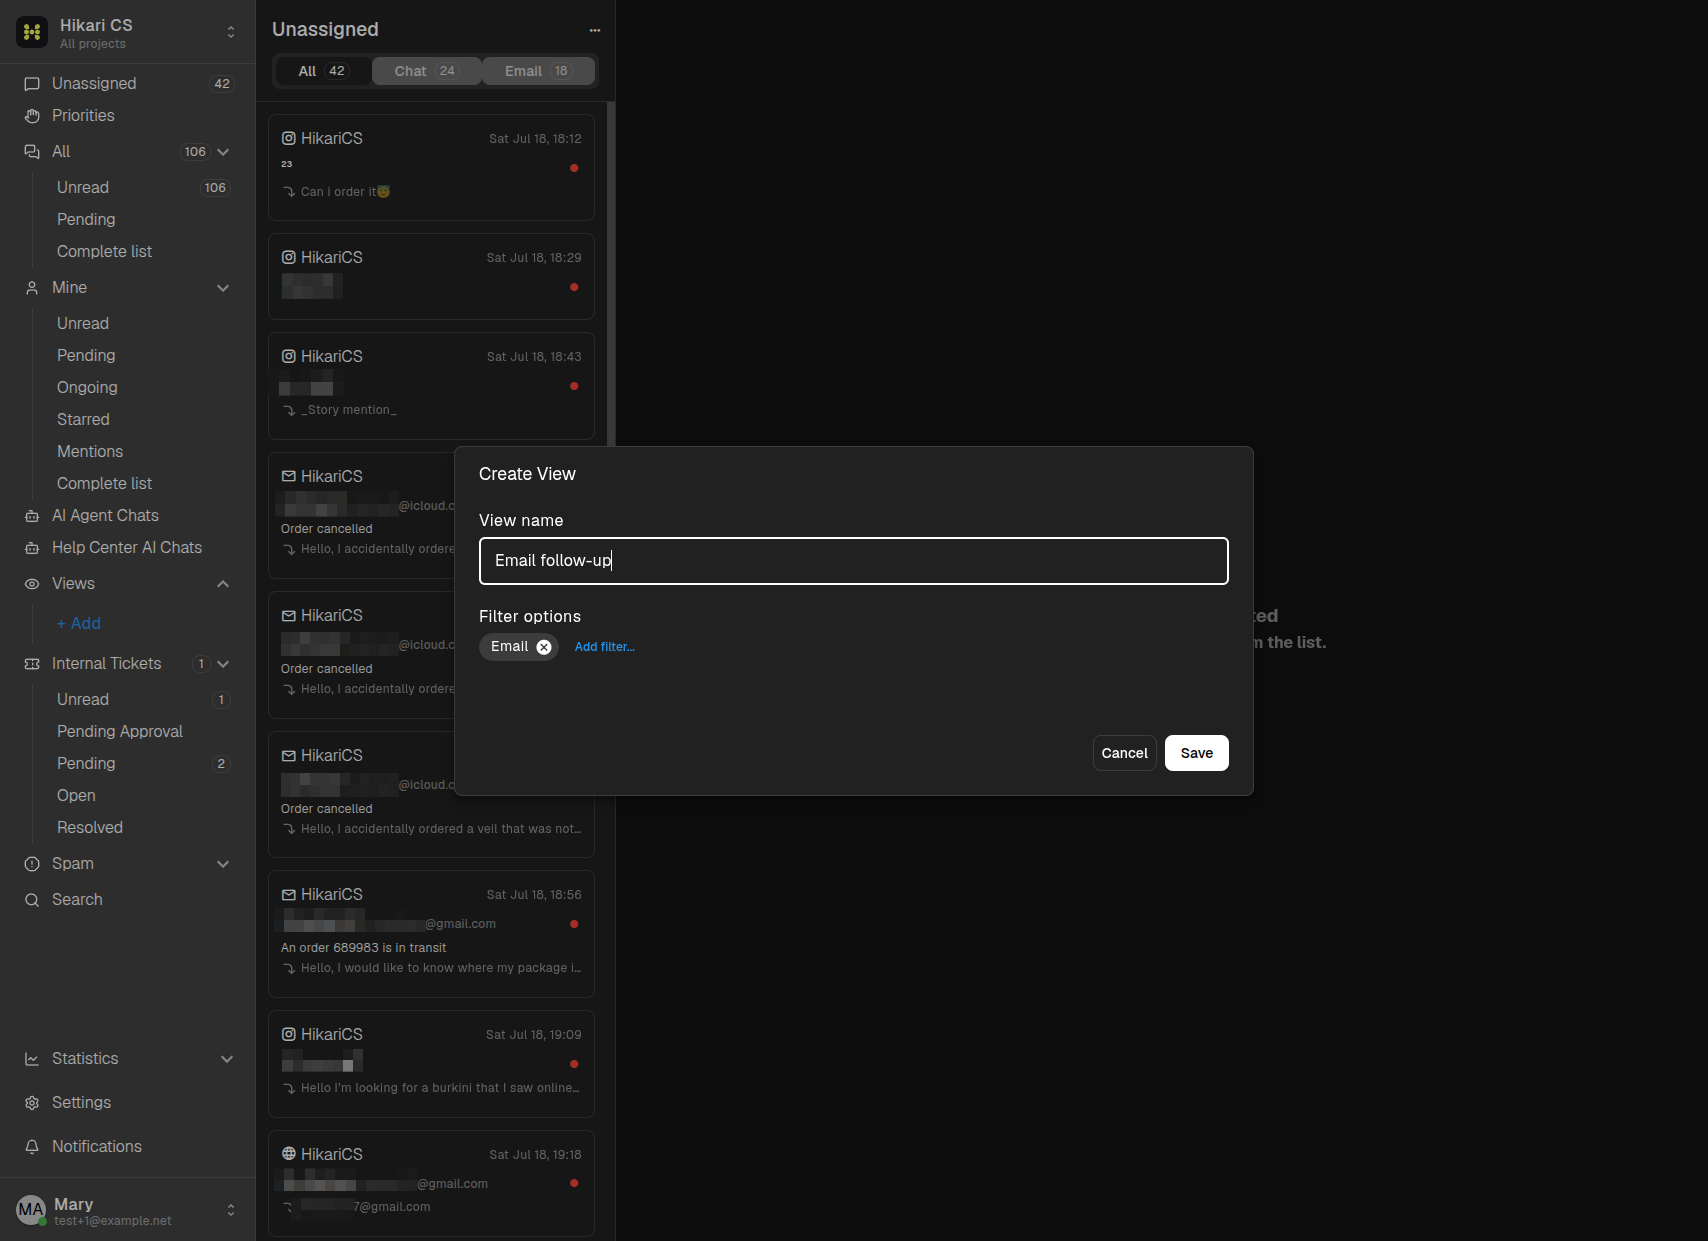The image size is (1708, 1241).
Task: Add a new view with + Add
Action: coord(79,624)
